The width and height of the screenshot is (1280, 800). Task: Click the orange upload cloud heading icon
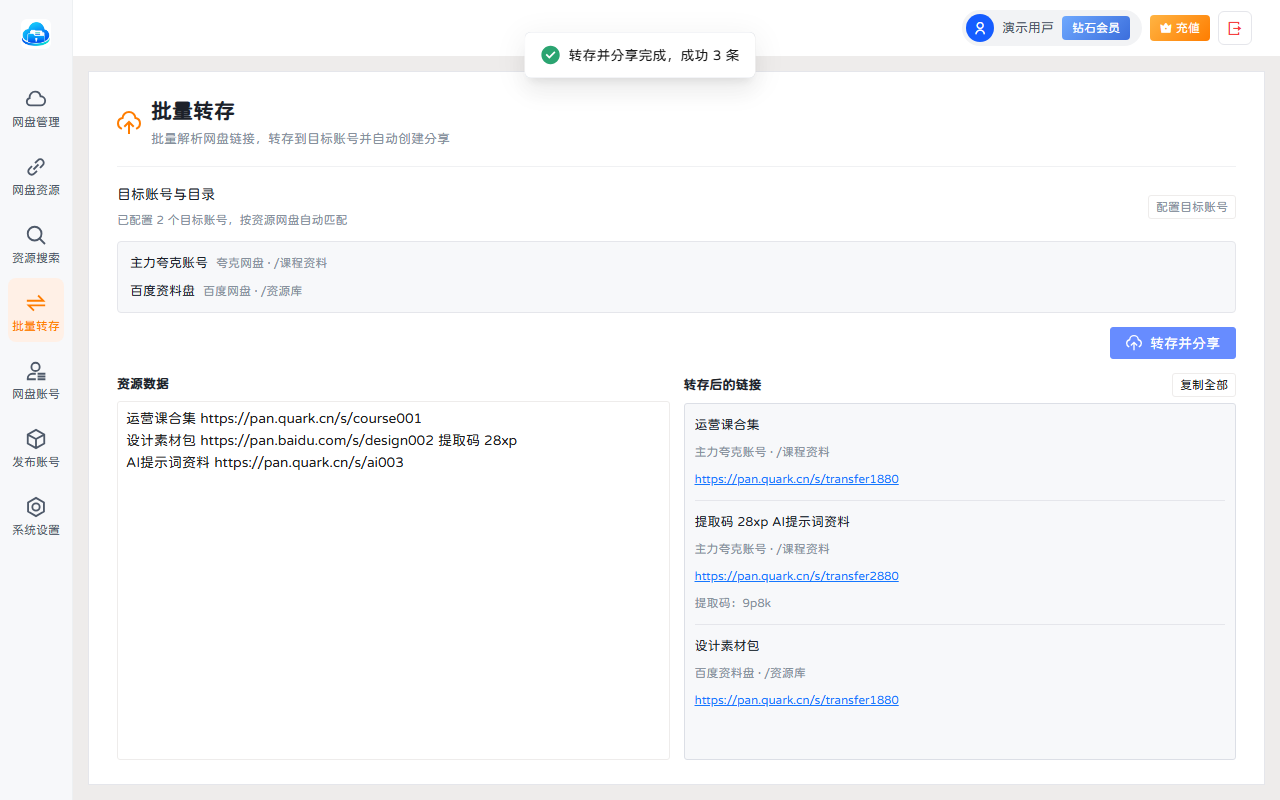129,123
